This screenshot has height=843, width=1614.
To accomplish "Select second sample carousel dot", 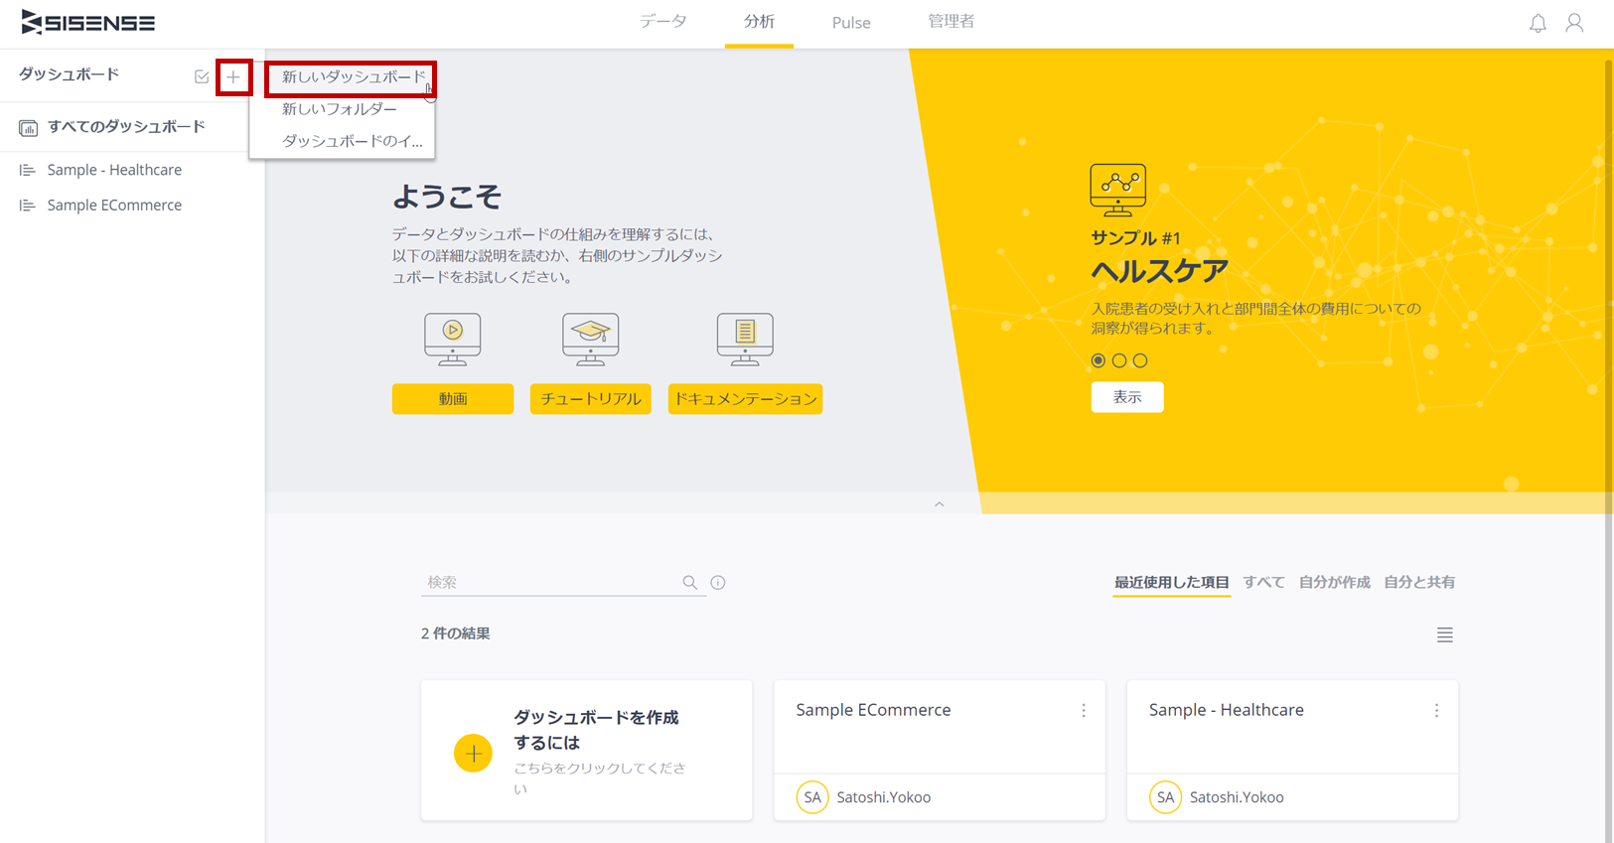I will pyautogui.click(x=1119, y=360).
